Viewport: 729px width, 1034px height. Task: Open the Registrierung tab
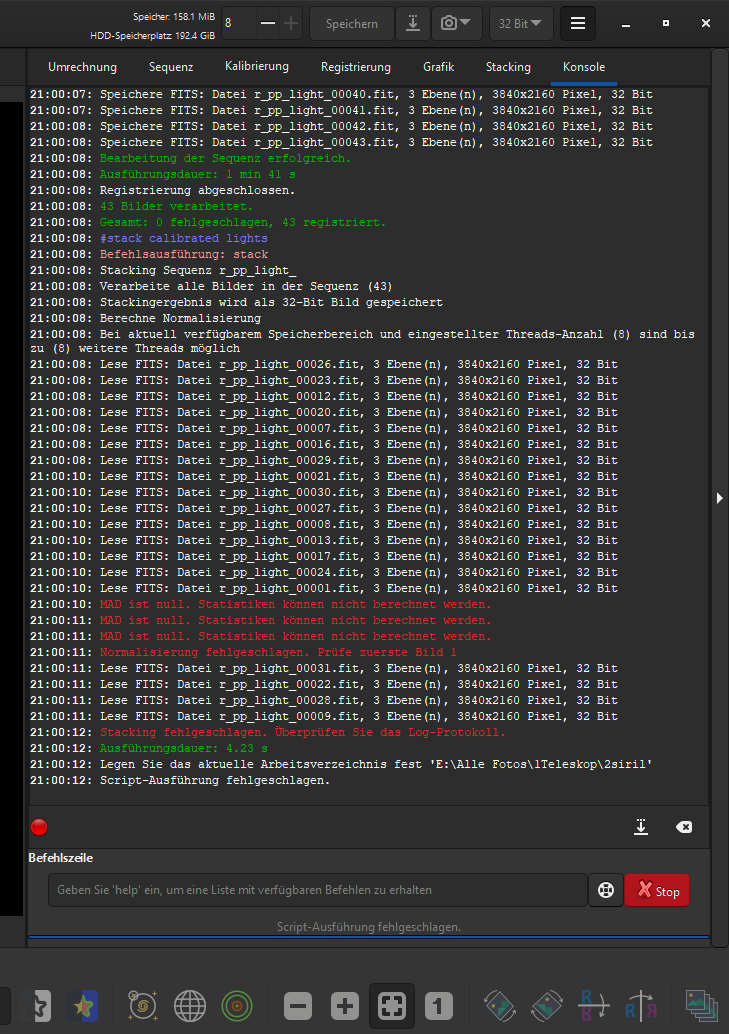pyautogui.click(x=356, y=67)
